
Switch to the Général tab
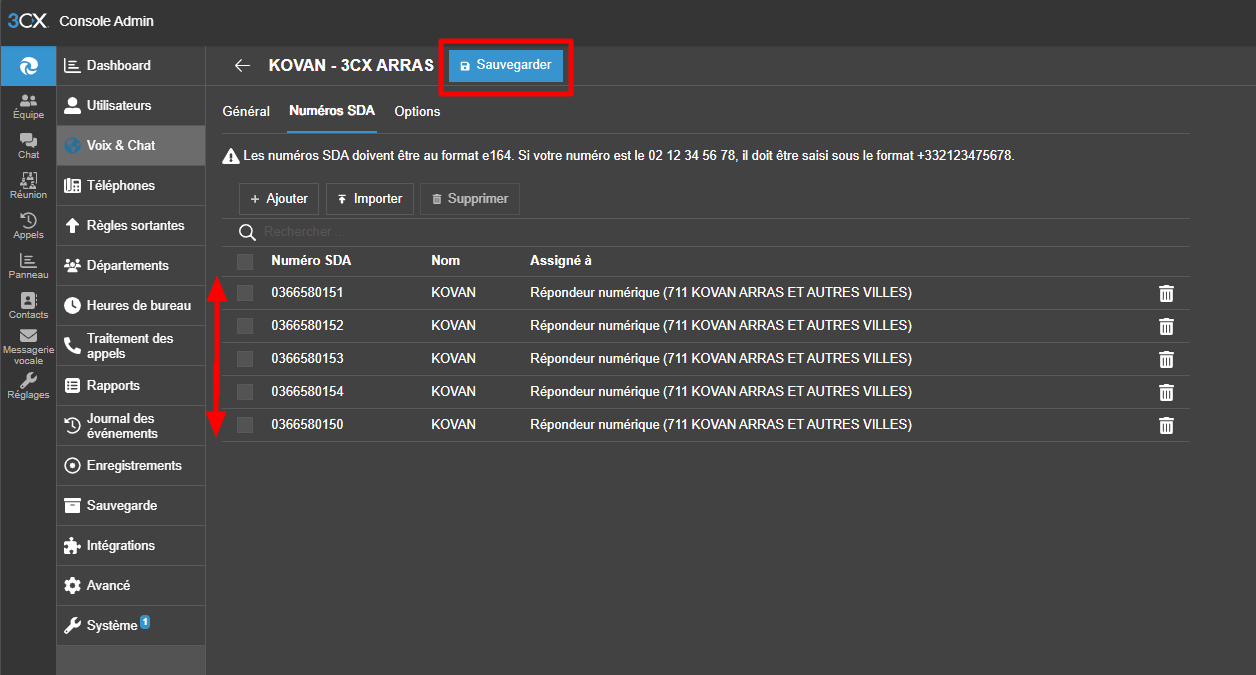pyautogui.click(x=246, y=111)
